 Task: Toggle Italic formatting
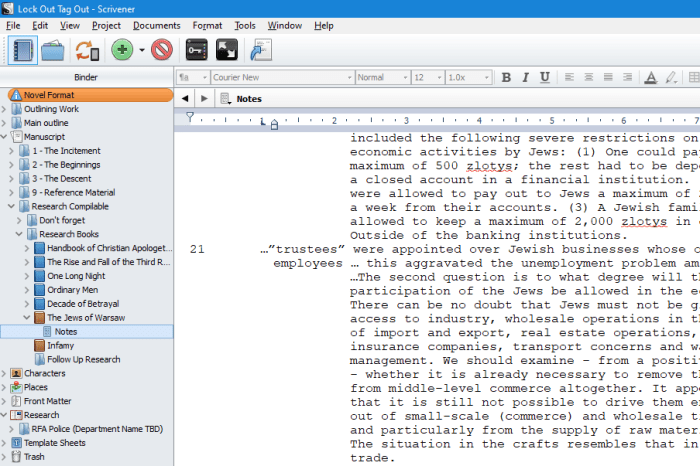click(x=526, y=77)
